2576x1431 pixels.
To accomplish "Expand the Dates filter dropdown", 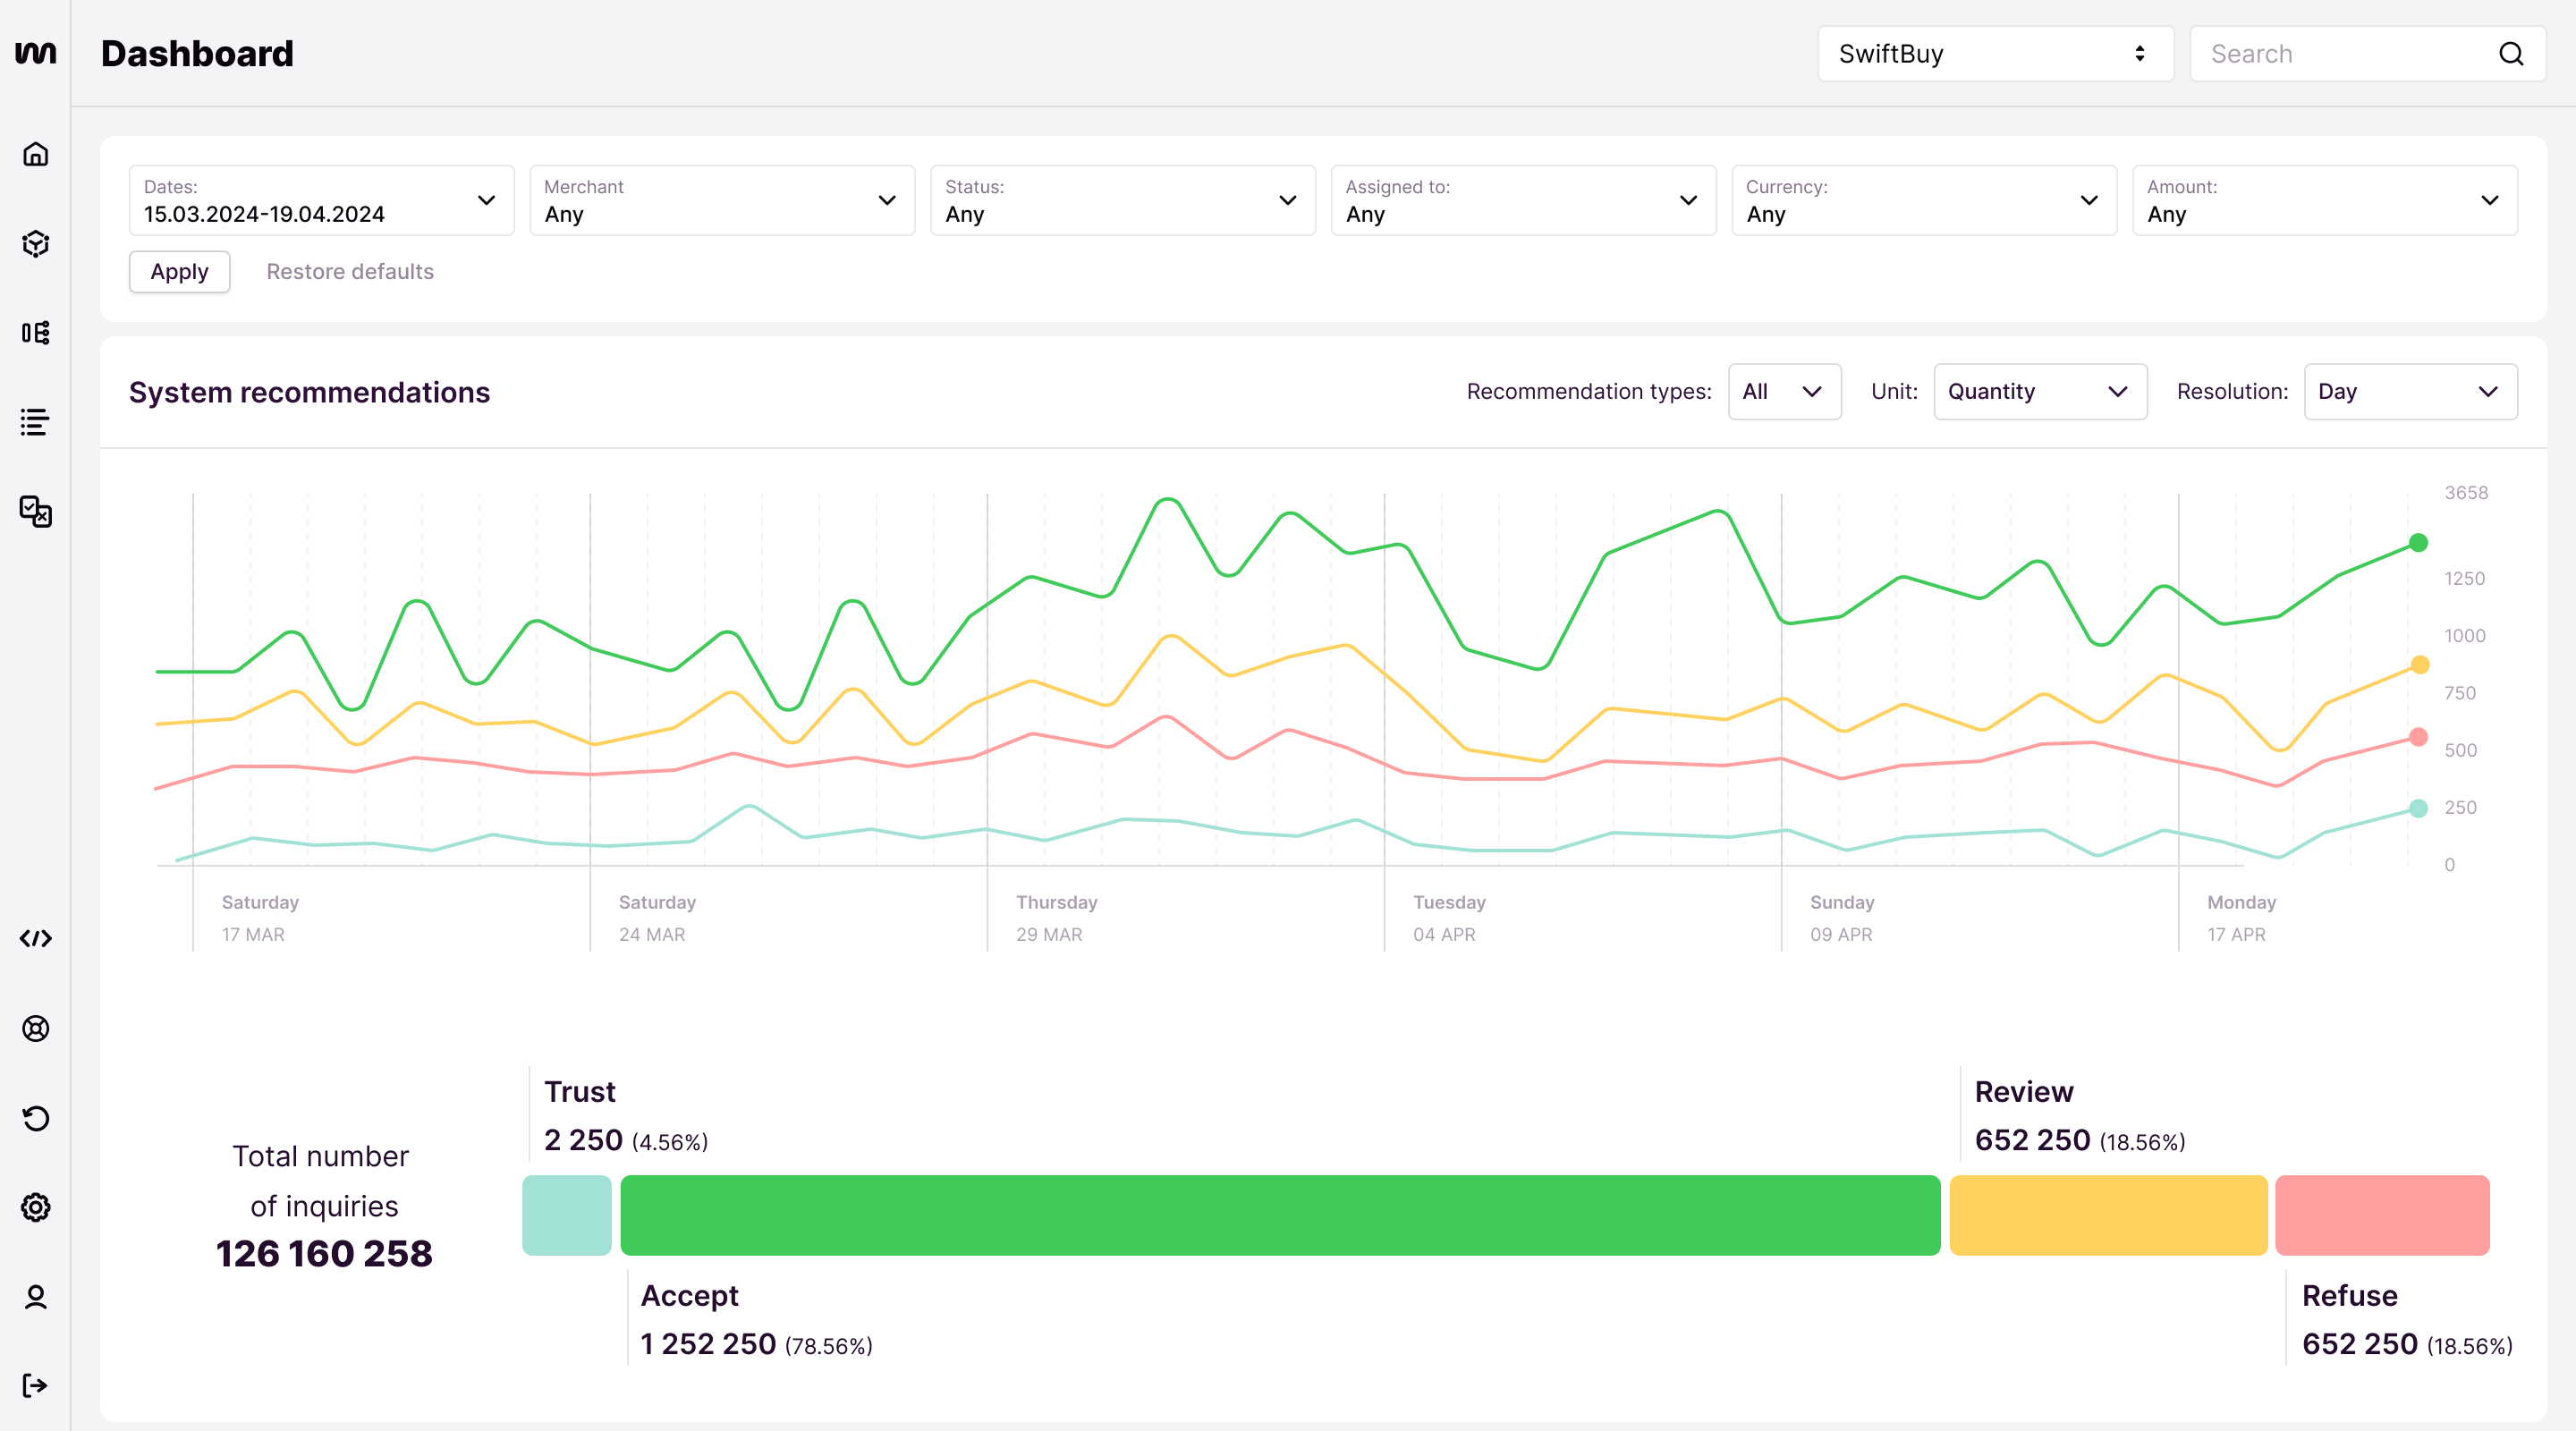I will click(x=321, y=200).
